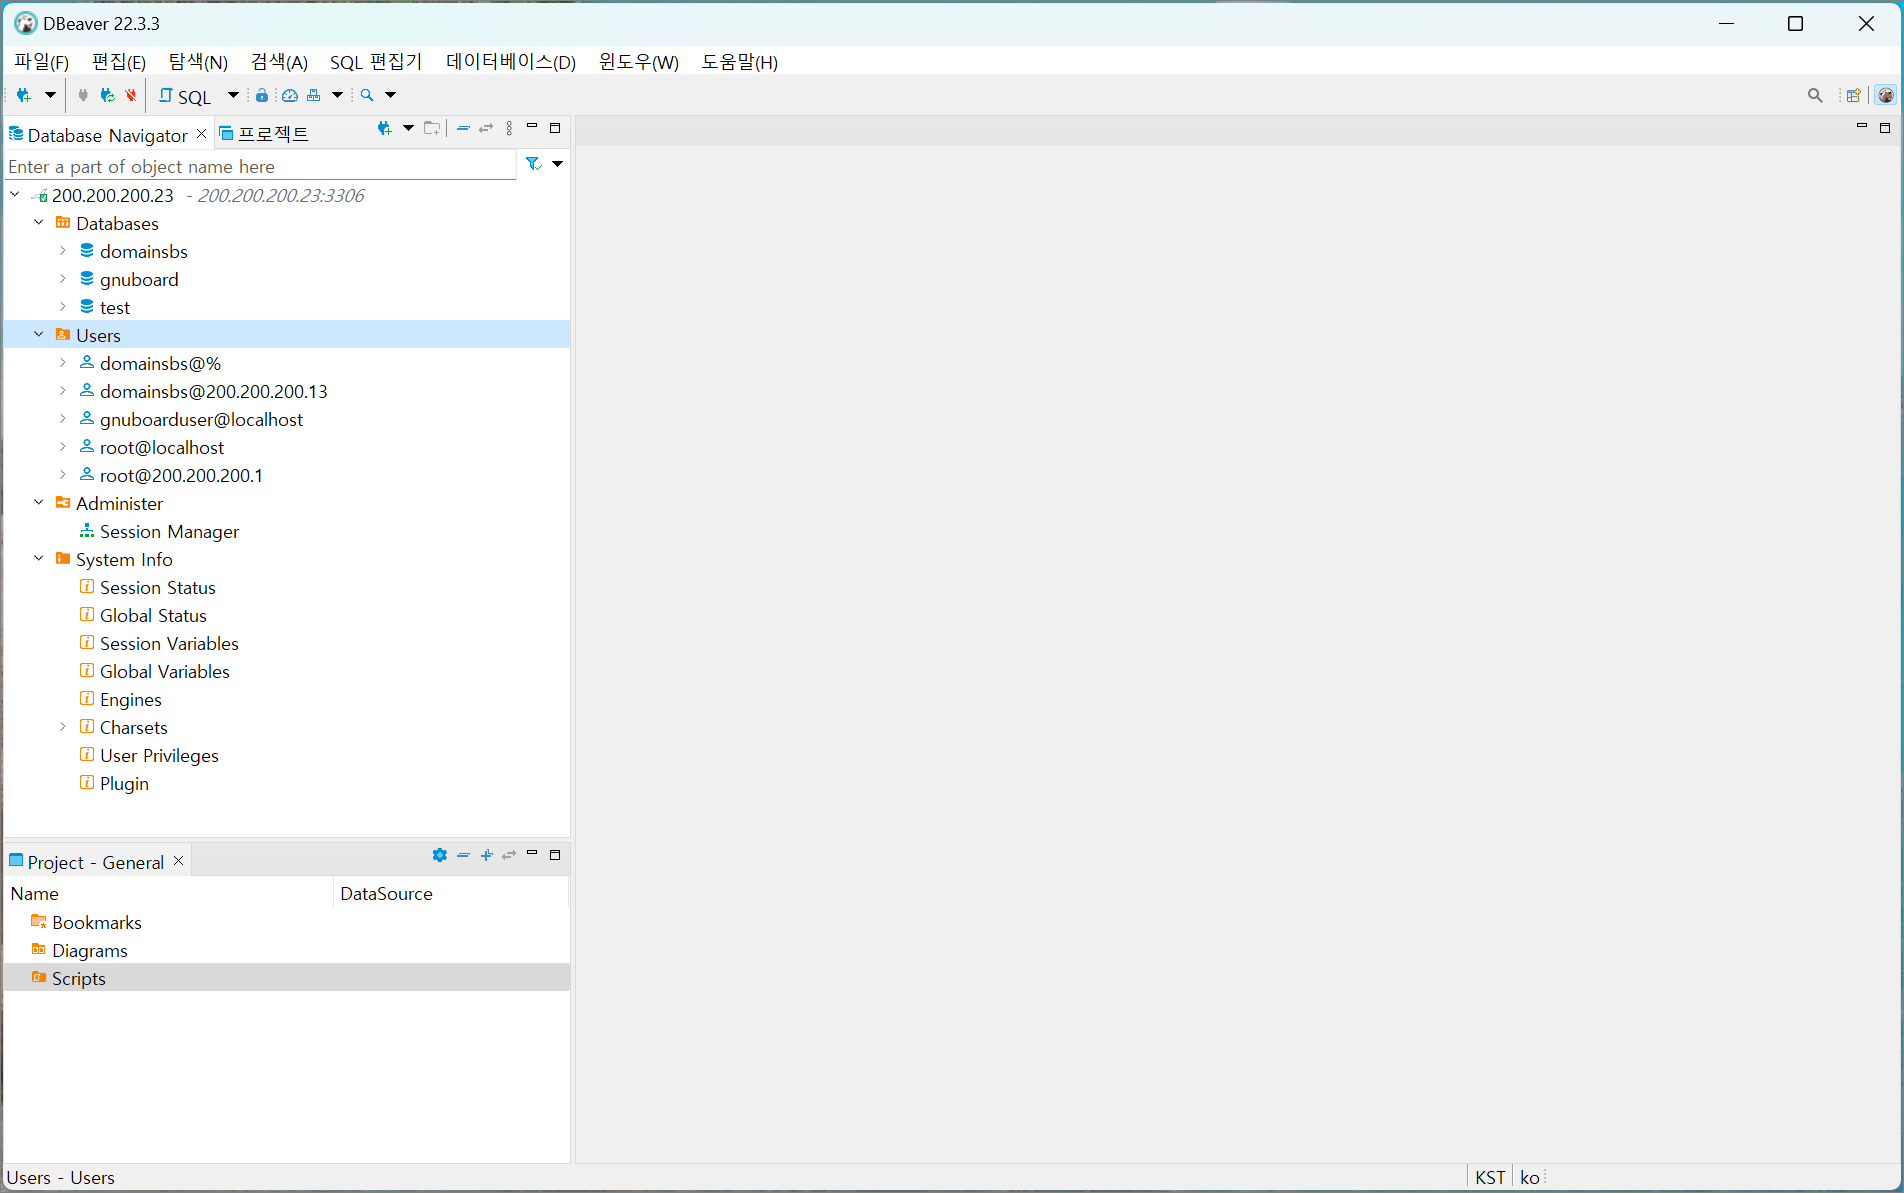The height and width of the screenshot is (1193, 1904).
Task: Click the navigator filter settings funnel icon
Action: click(x=534, y=164)
